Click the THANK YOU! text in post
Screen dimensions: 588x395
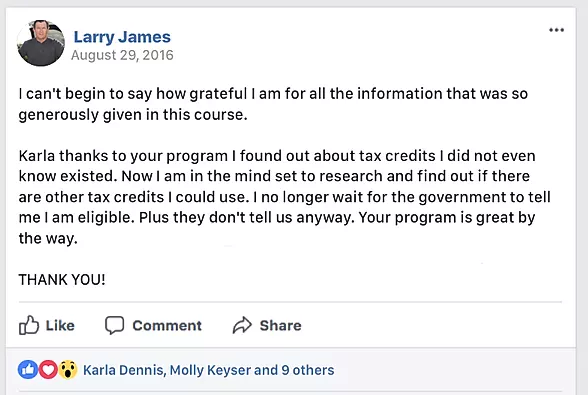tap(62, 280)
